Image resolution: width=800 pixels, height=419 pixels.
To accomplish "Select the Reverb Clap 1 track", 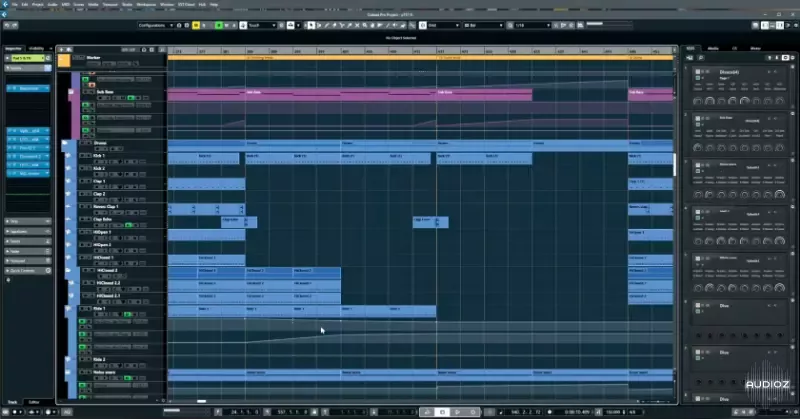I will (x=106, y=207).
